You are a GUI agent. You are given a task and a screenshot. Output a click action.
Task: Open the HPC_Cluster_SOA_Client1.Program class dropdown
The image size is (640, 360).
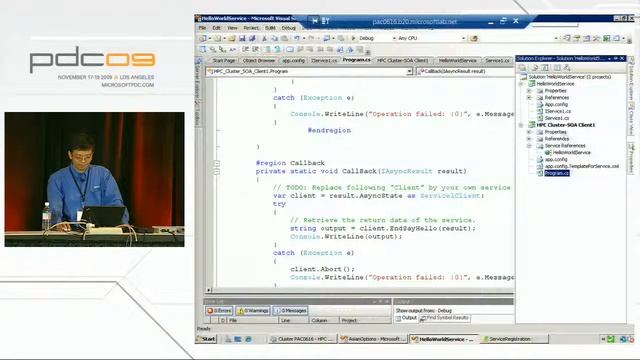pos(409,71)
